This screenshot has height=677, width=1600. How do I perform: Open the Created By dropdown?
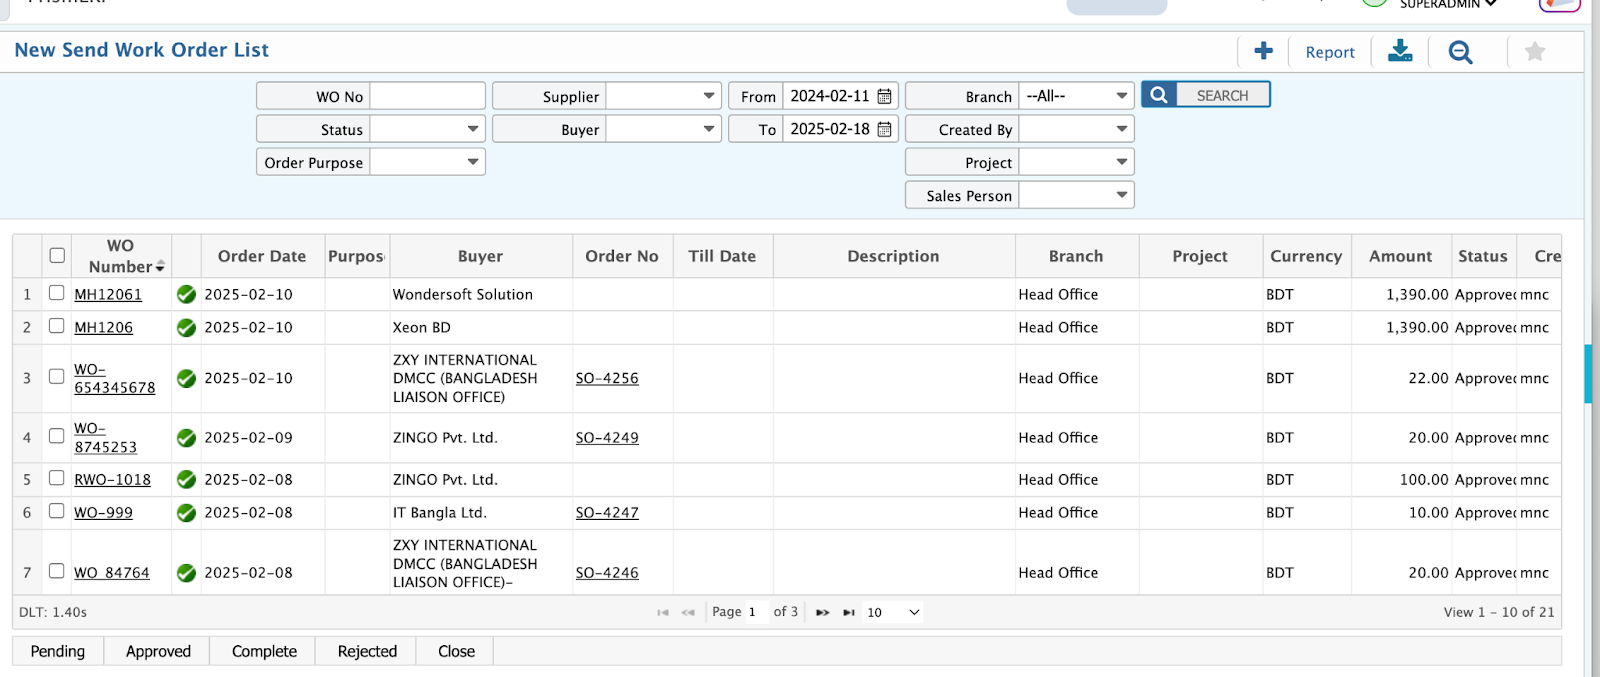1076,129
